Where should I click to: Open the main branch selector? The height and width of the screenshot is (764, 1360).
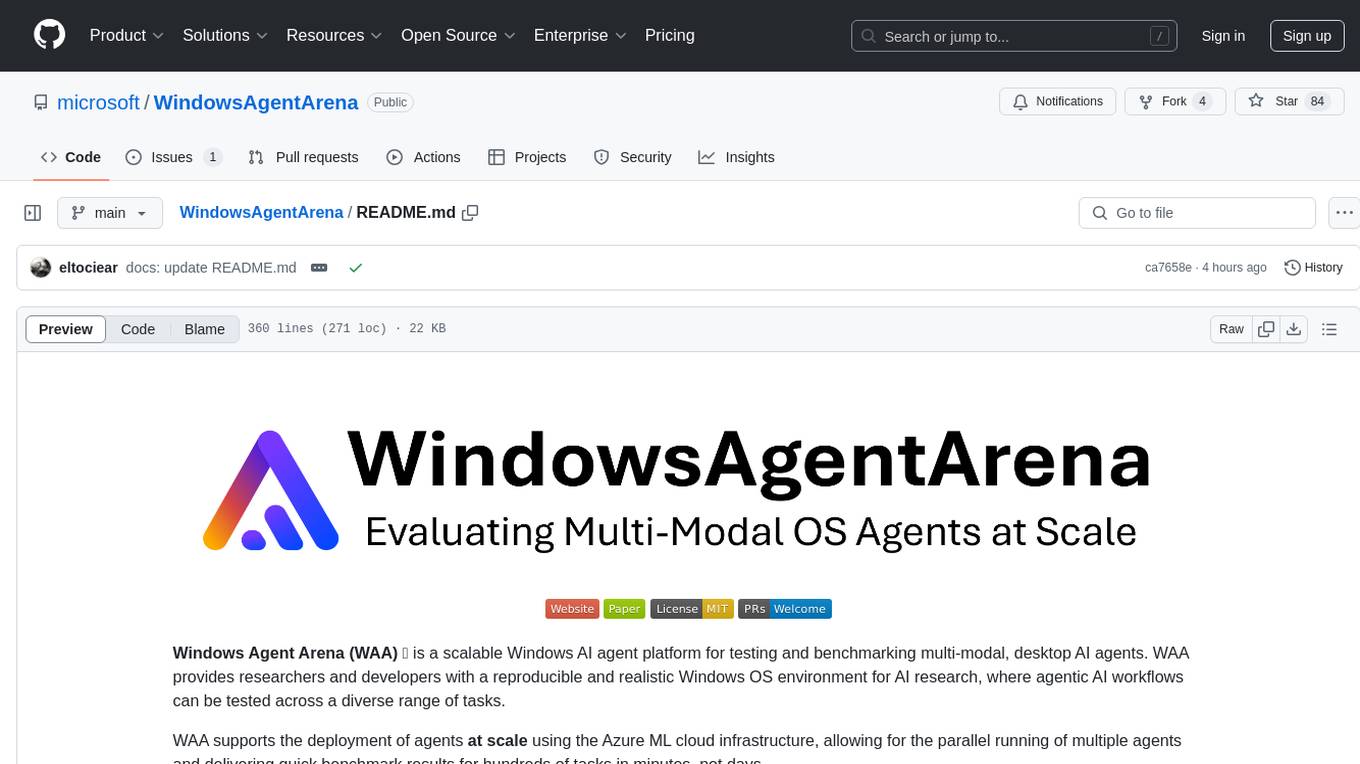coord(109,213)
